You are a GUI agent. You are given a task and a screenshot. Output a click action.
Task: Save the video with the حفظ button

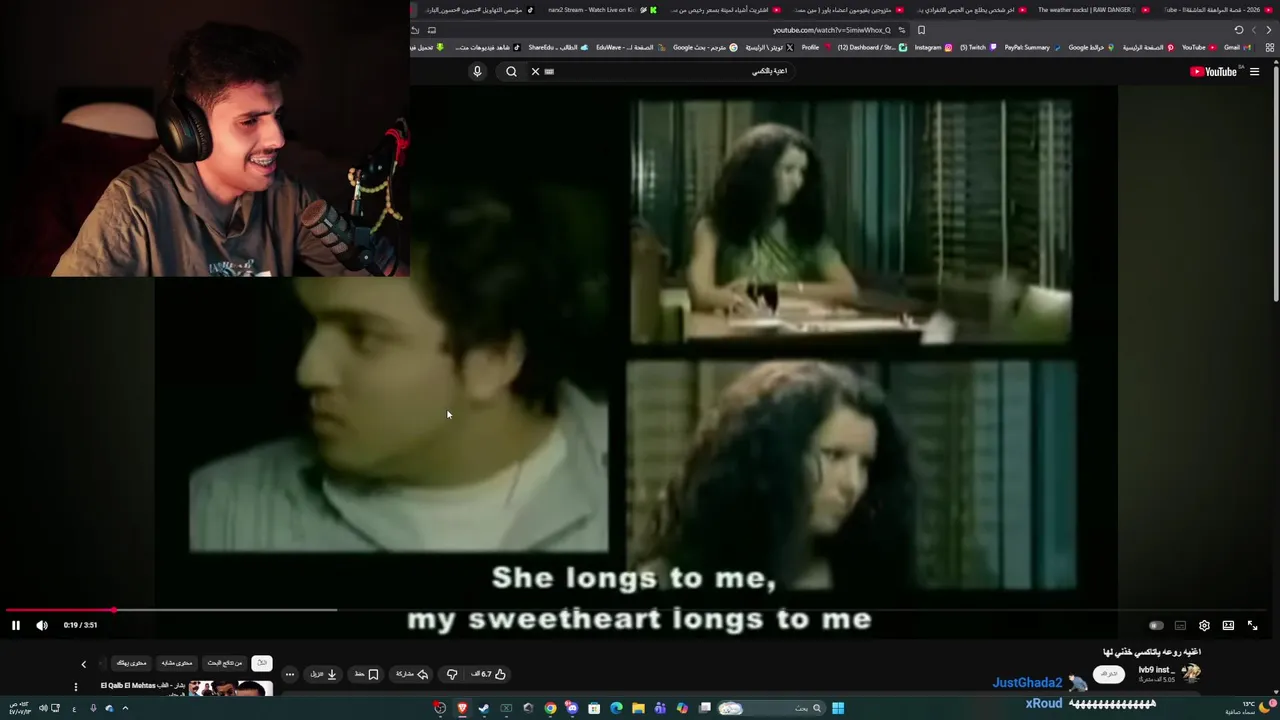click(366, 674)
